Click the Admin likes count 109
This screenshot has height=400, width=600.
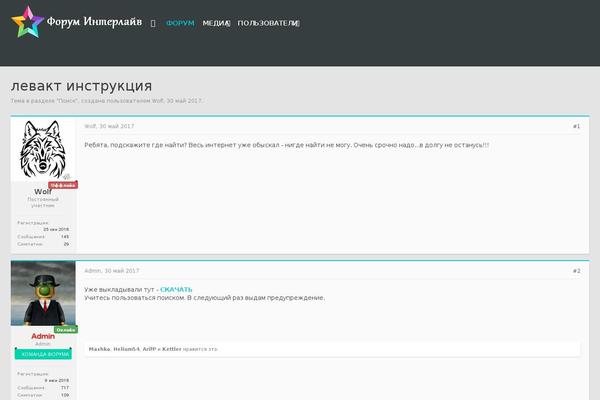pos(65,395)
